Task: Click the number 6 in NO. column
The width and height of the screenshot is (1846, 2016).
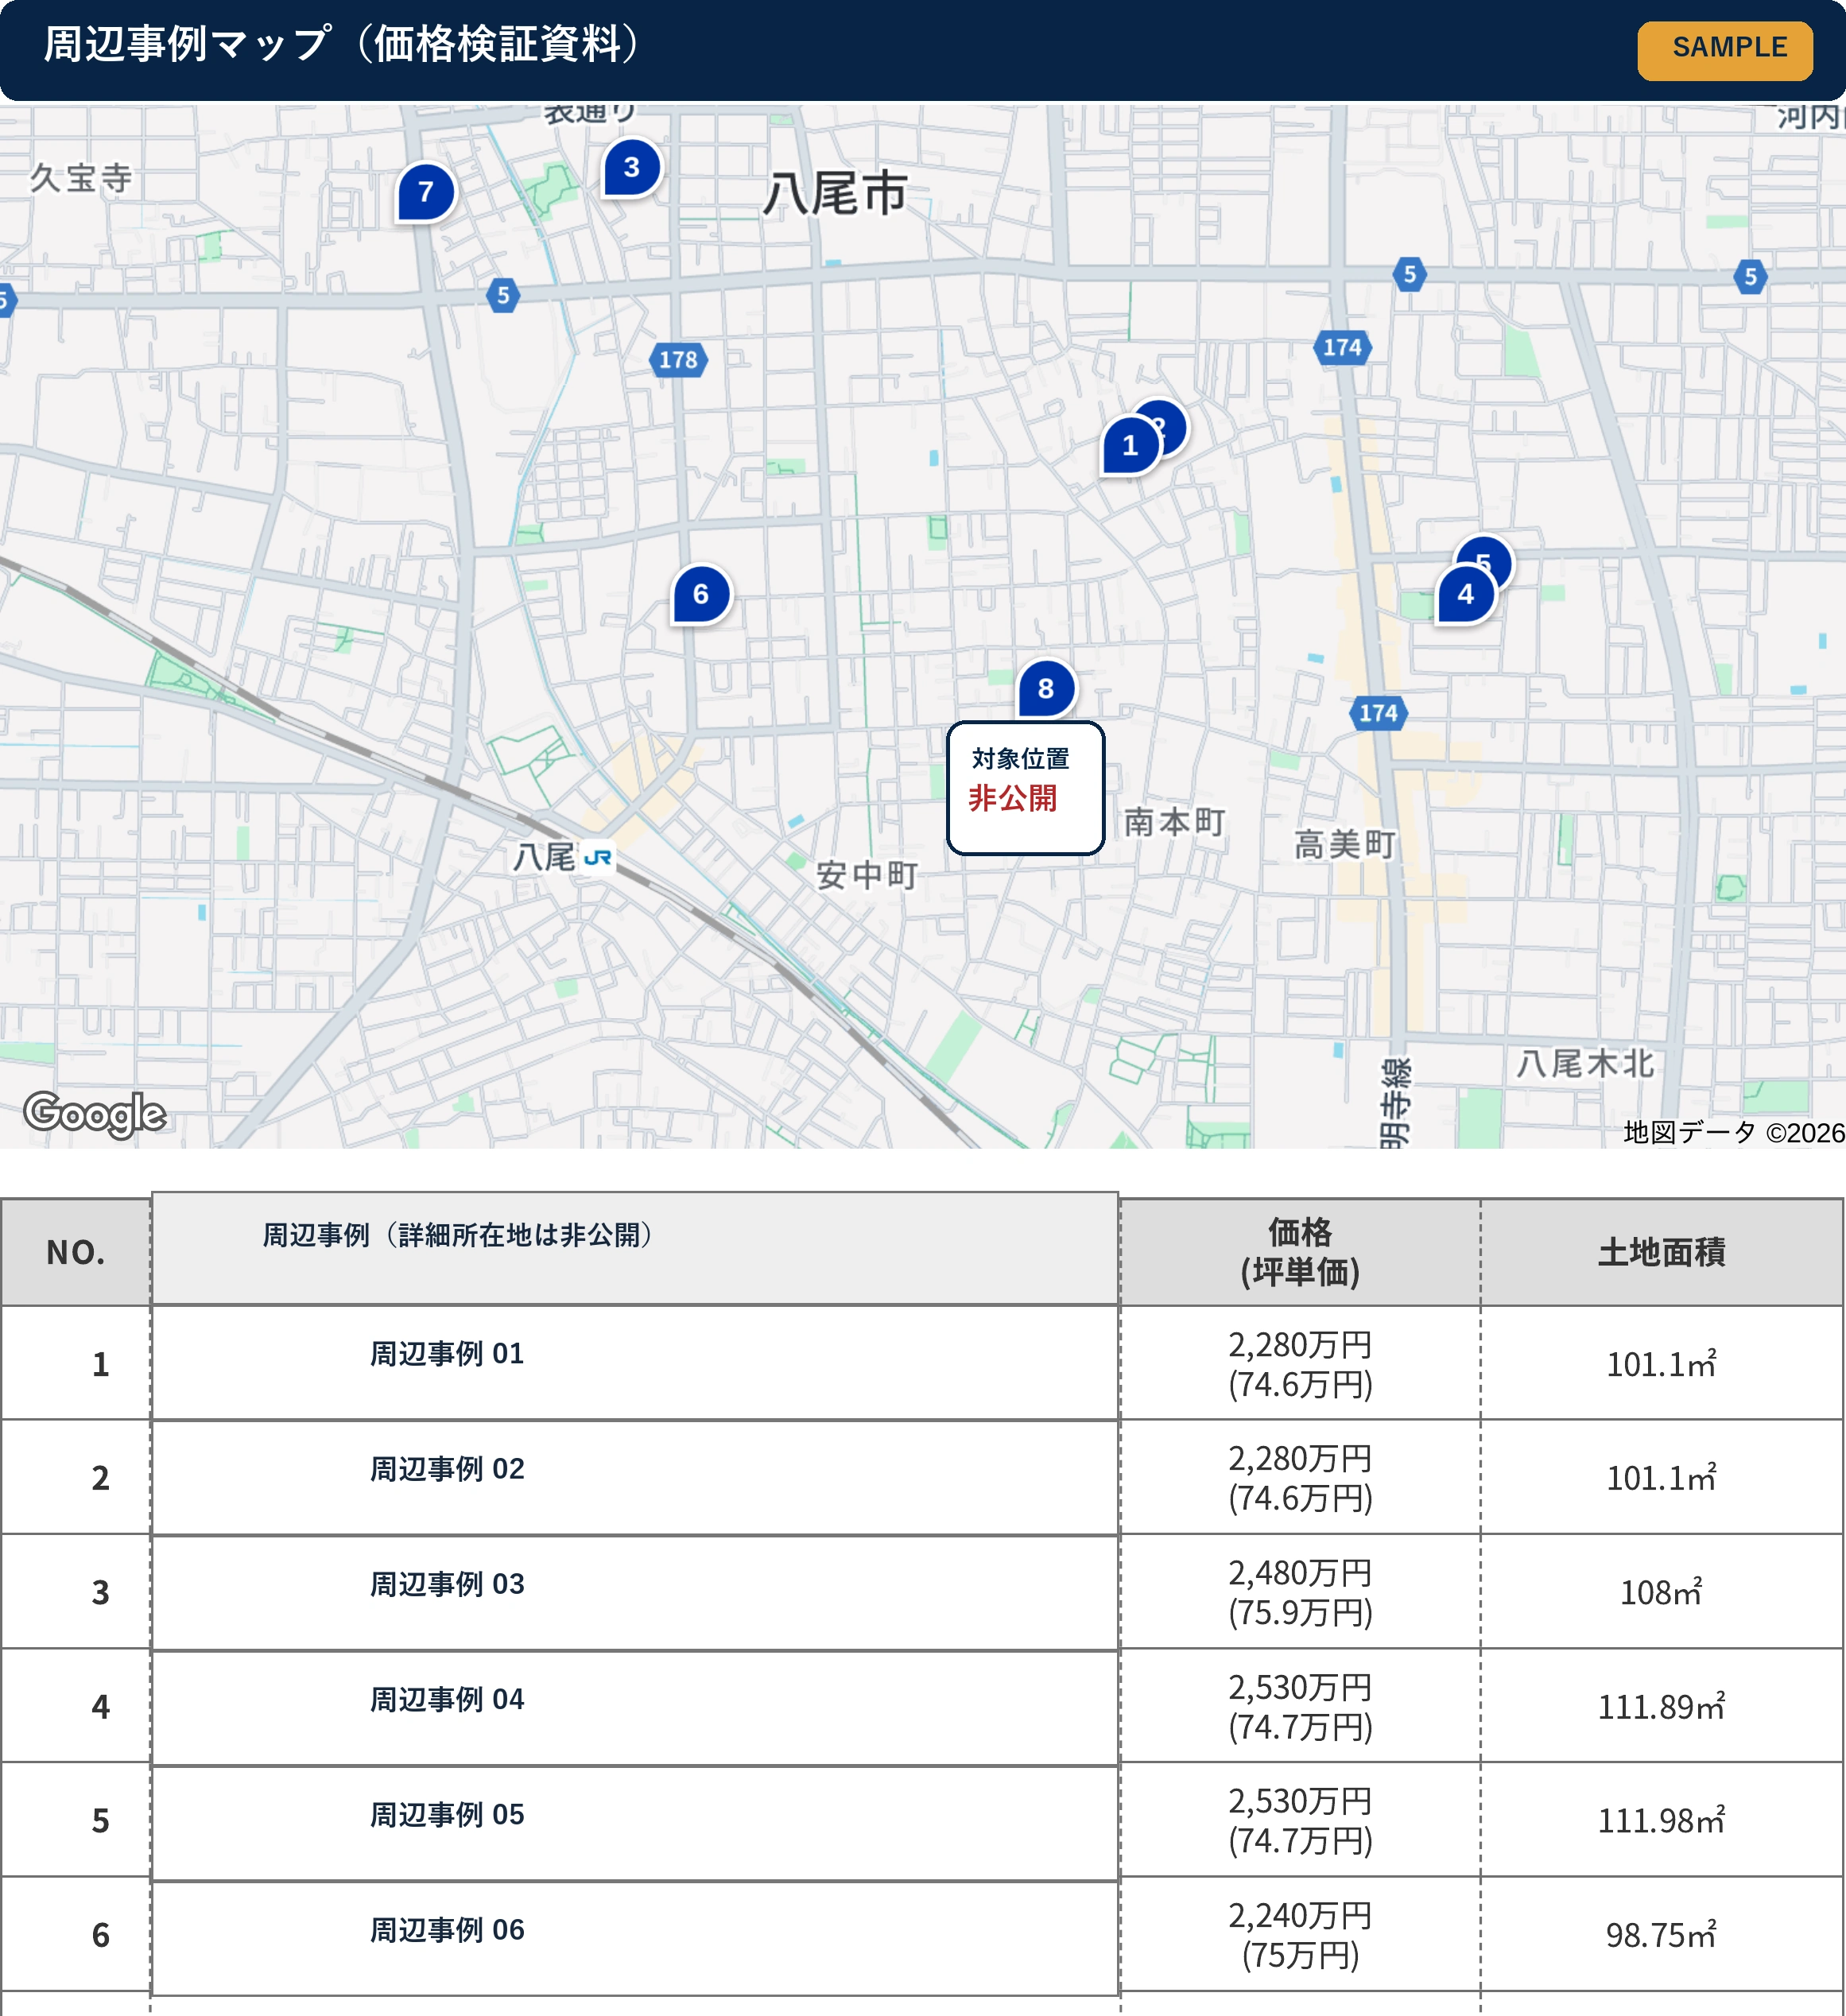Action: pos(101,1936)
